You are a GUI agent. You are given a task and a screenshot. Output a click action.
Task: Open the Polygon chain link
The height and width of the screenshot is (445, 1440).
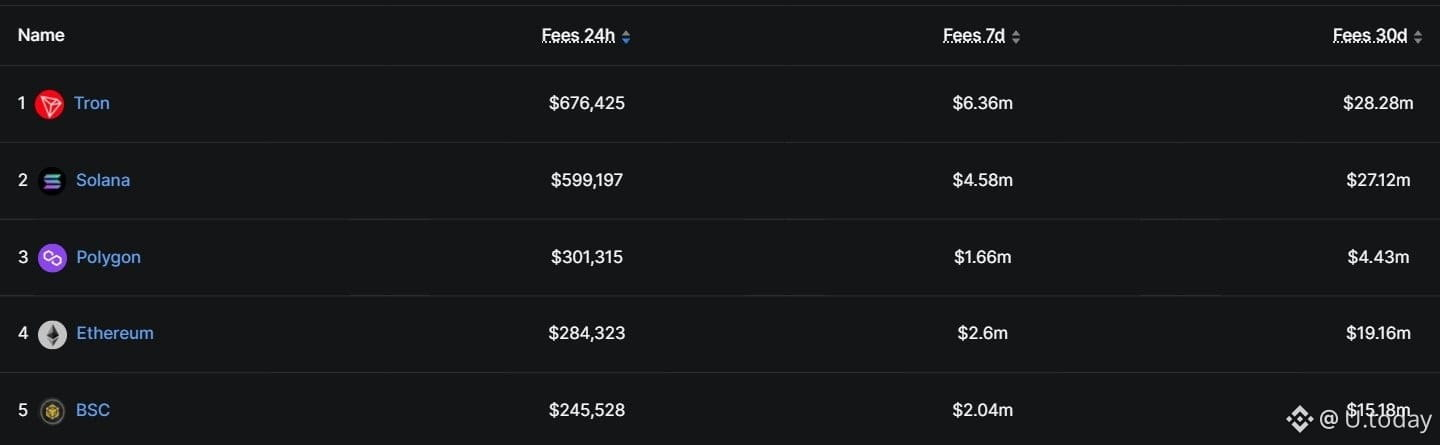click(x=108, y=257)
